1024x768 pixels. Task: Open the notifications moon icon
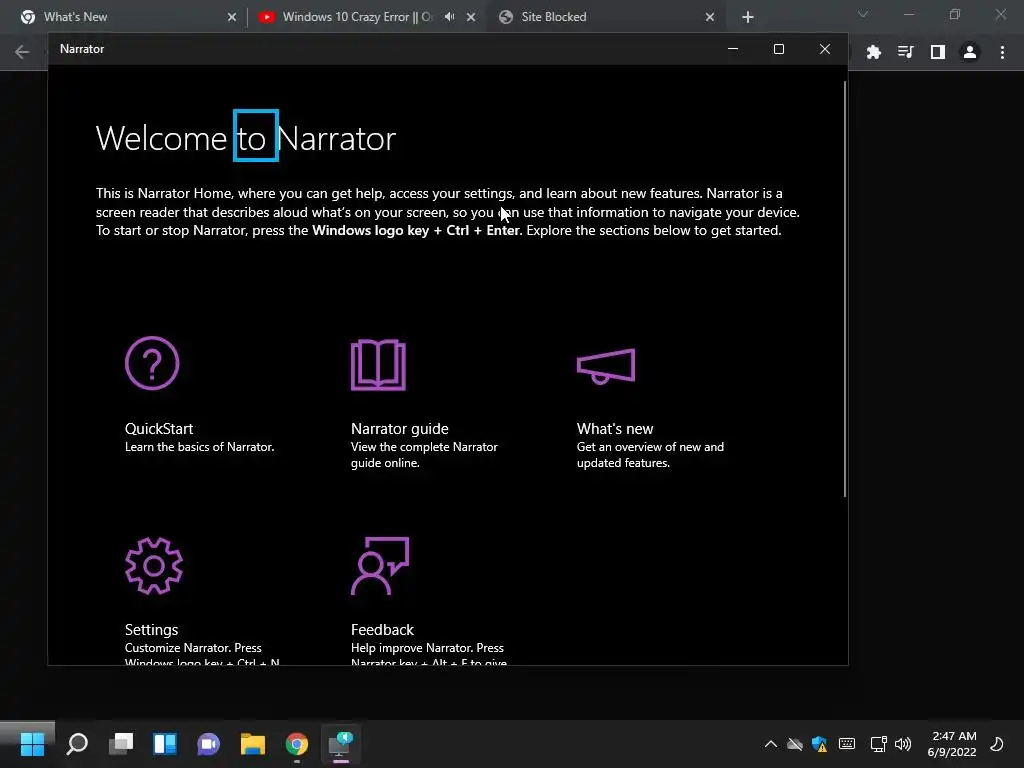tap(997, 744)
